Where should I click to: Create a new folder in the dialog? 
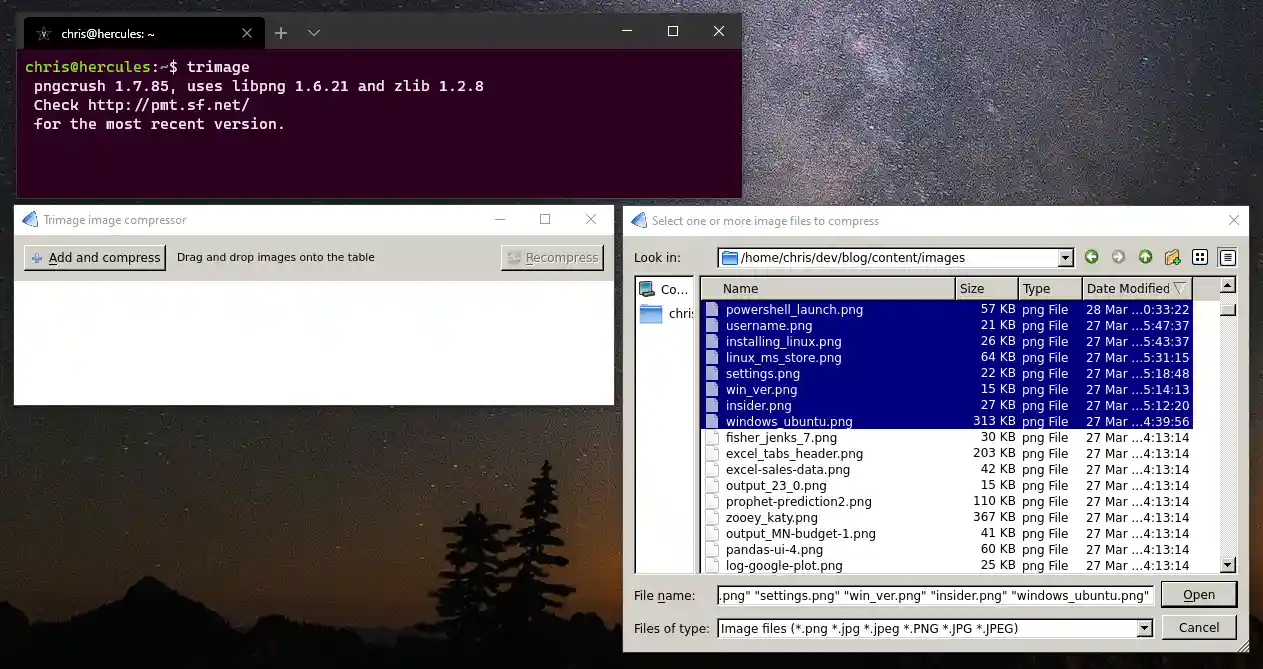(x=1172, y=257)
